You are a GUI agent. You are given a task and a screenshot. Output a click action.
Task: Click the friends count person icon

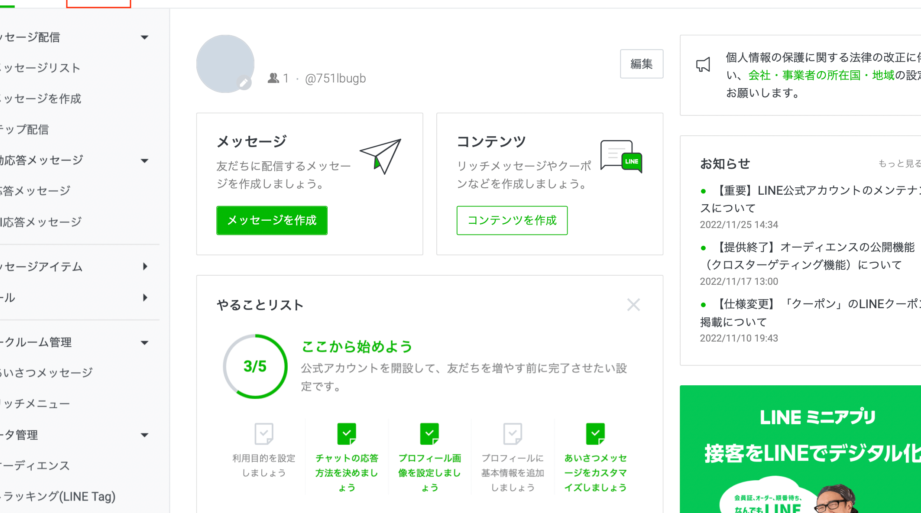[273, 78]
